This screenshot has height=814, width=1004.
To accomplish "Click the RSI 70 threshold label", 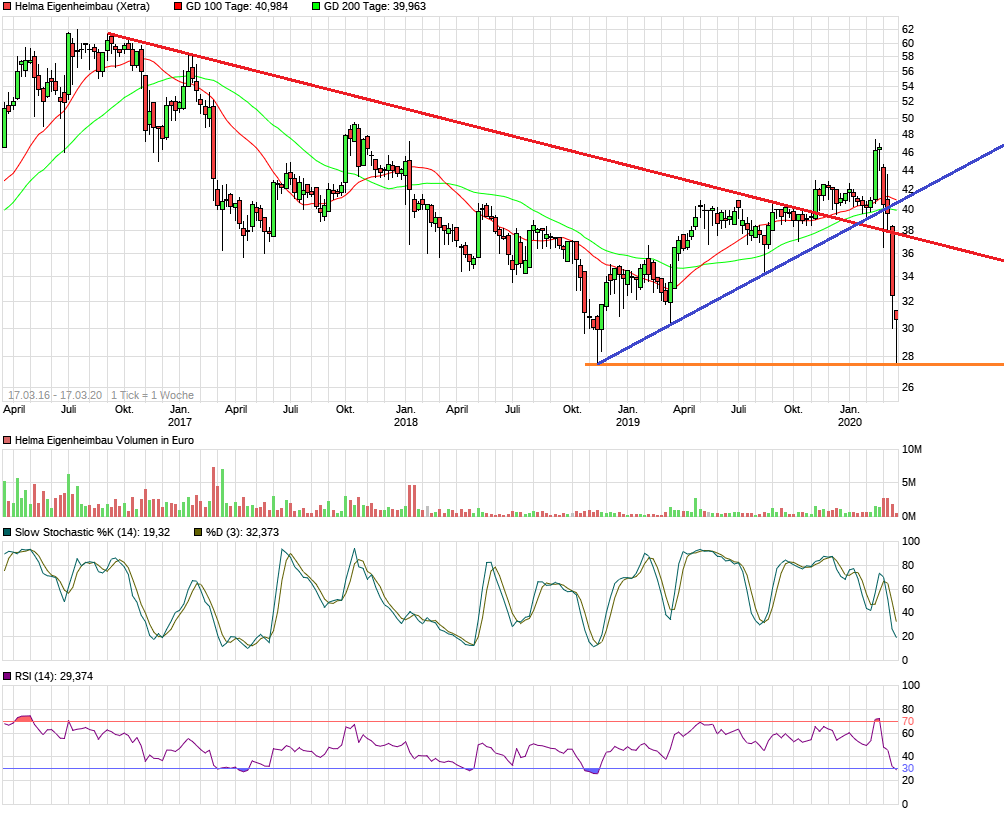I will click(x=908, y=722).
